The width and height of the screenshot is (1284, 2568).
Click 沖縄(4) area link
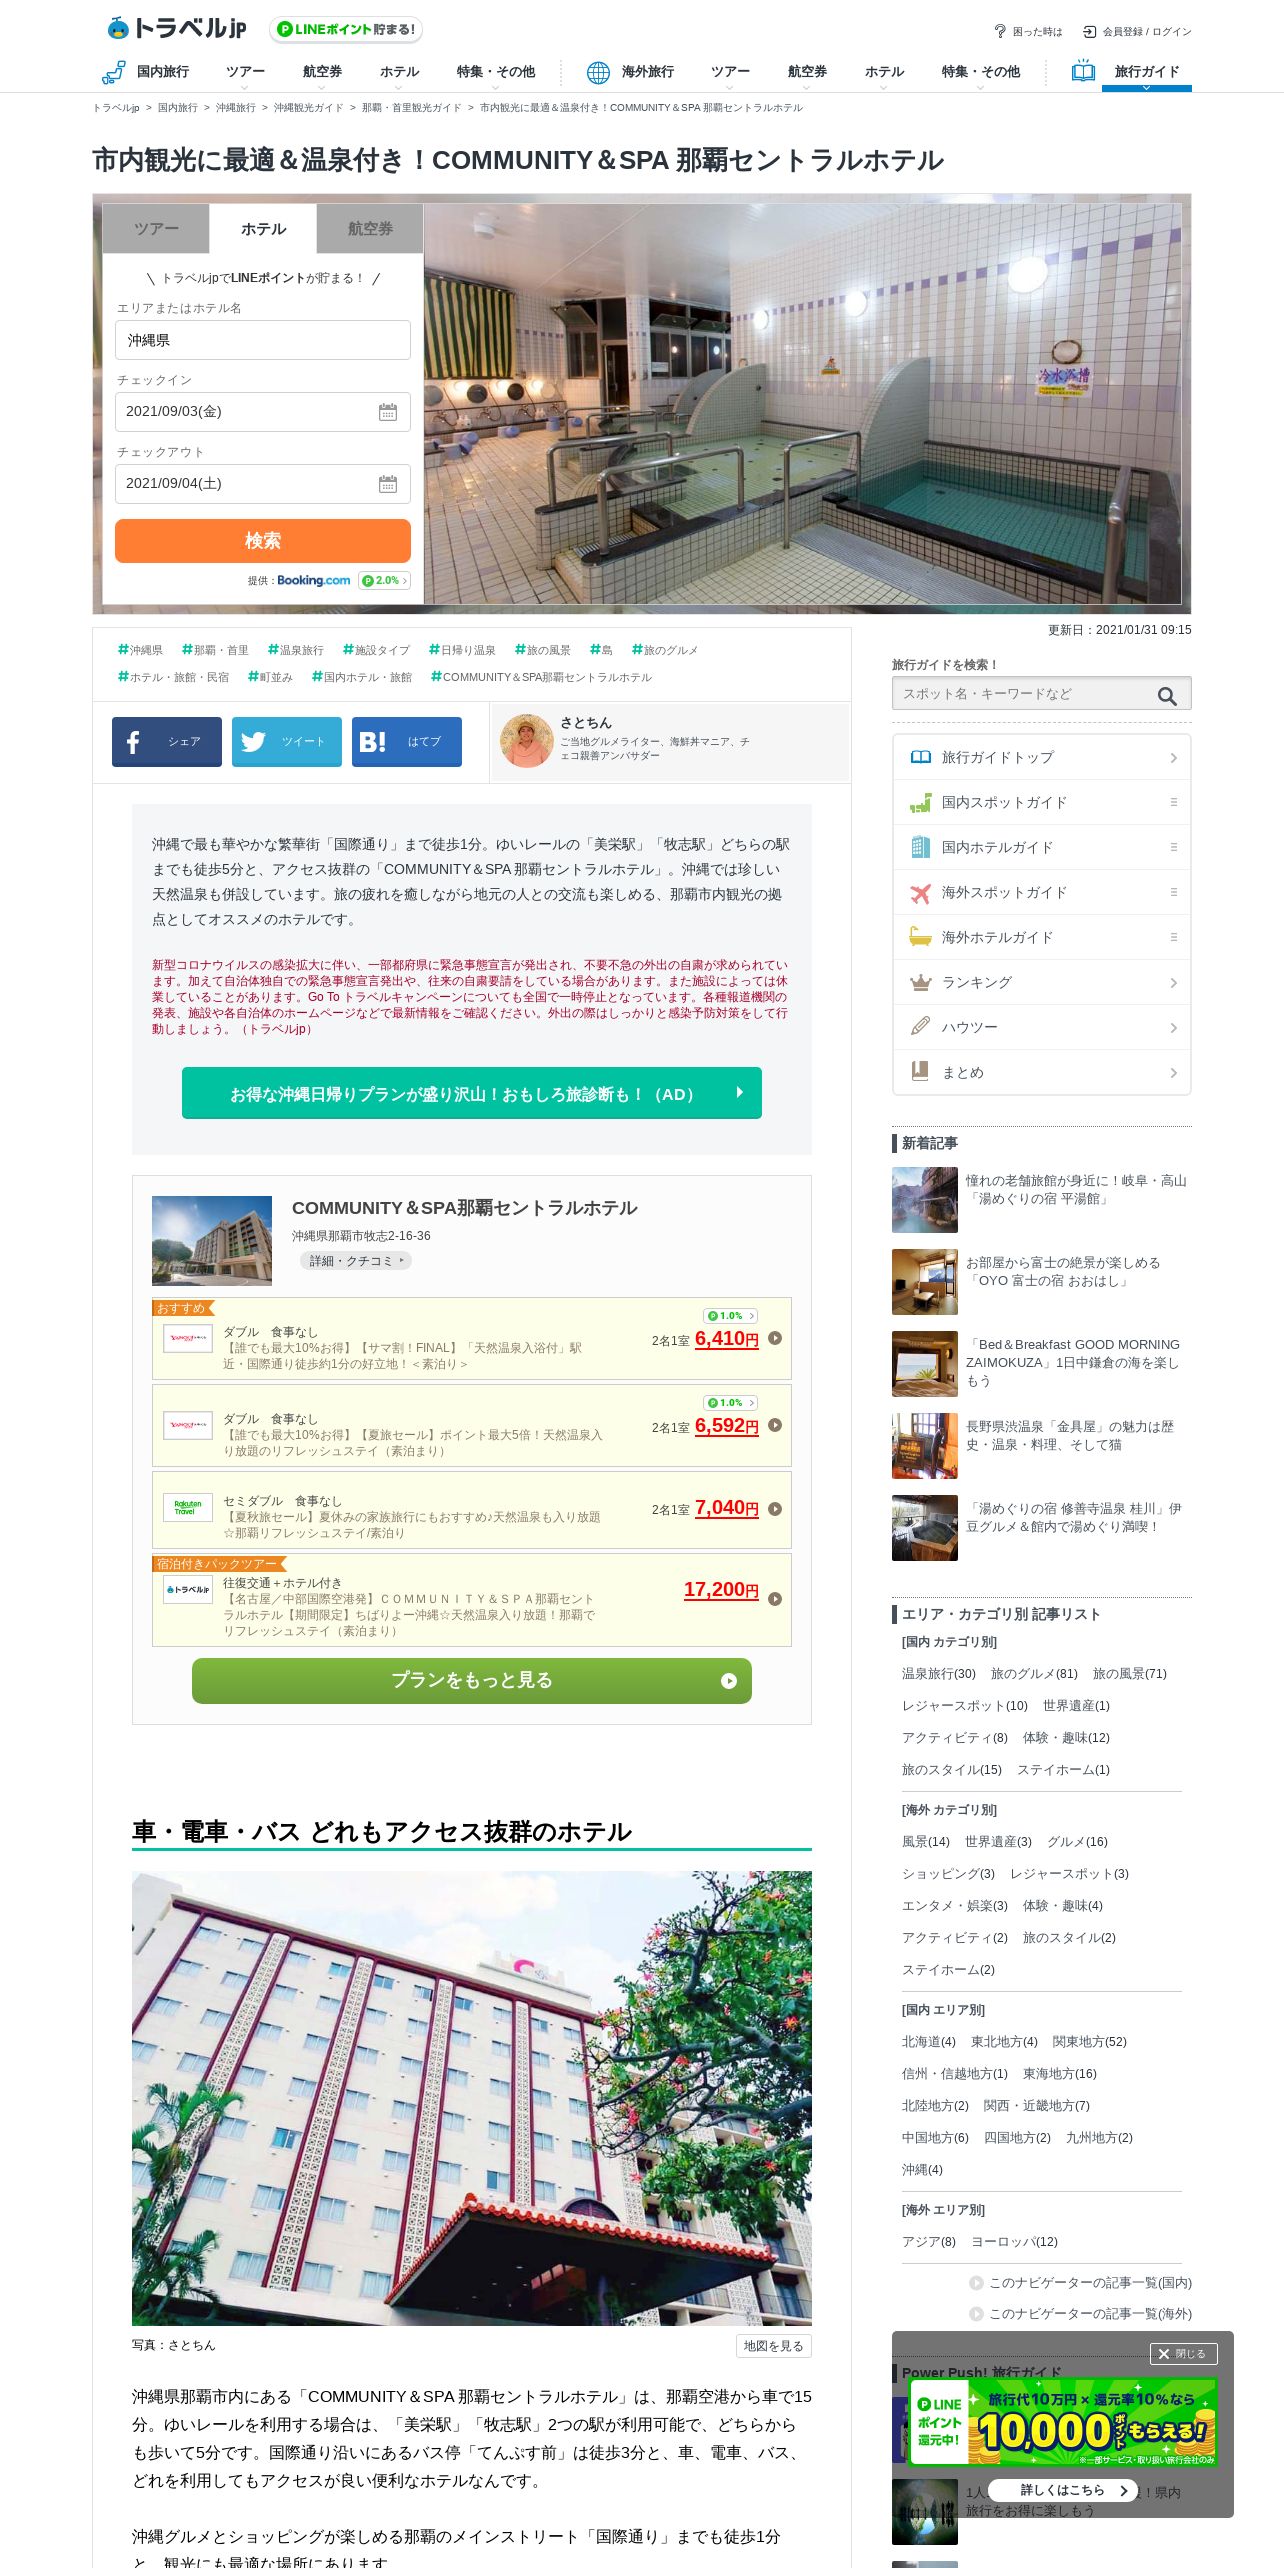pyautogui.click(x=922, y=2170)
